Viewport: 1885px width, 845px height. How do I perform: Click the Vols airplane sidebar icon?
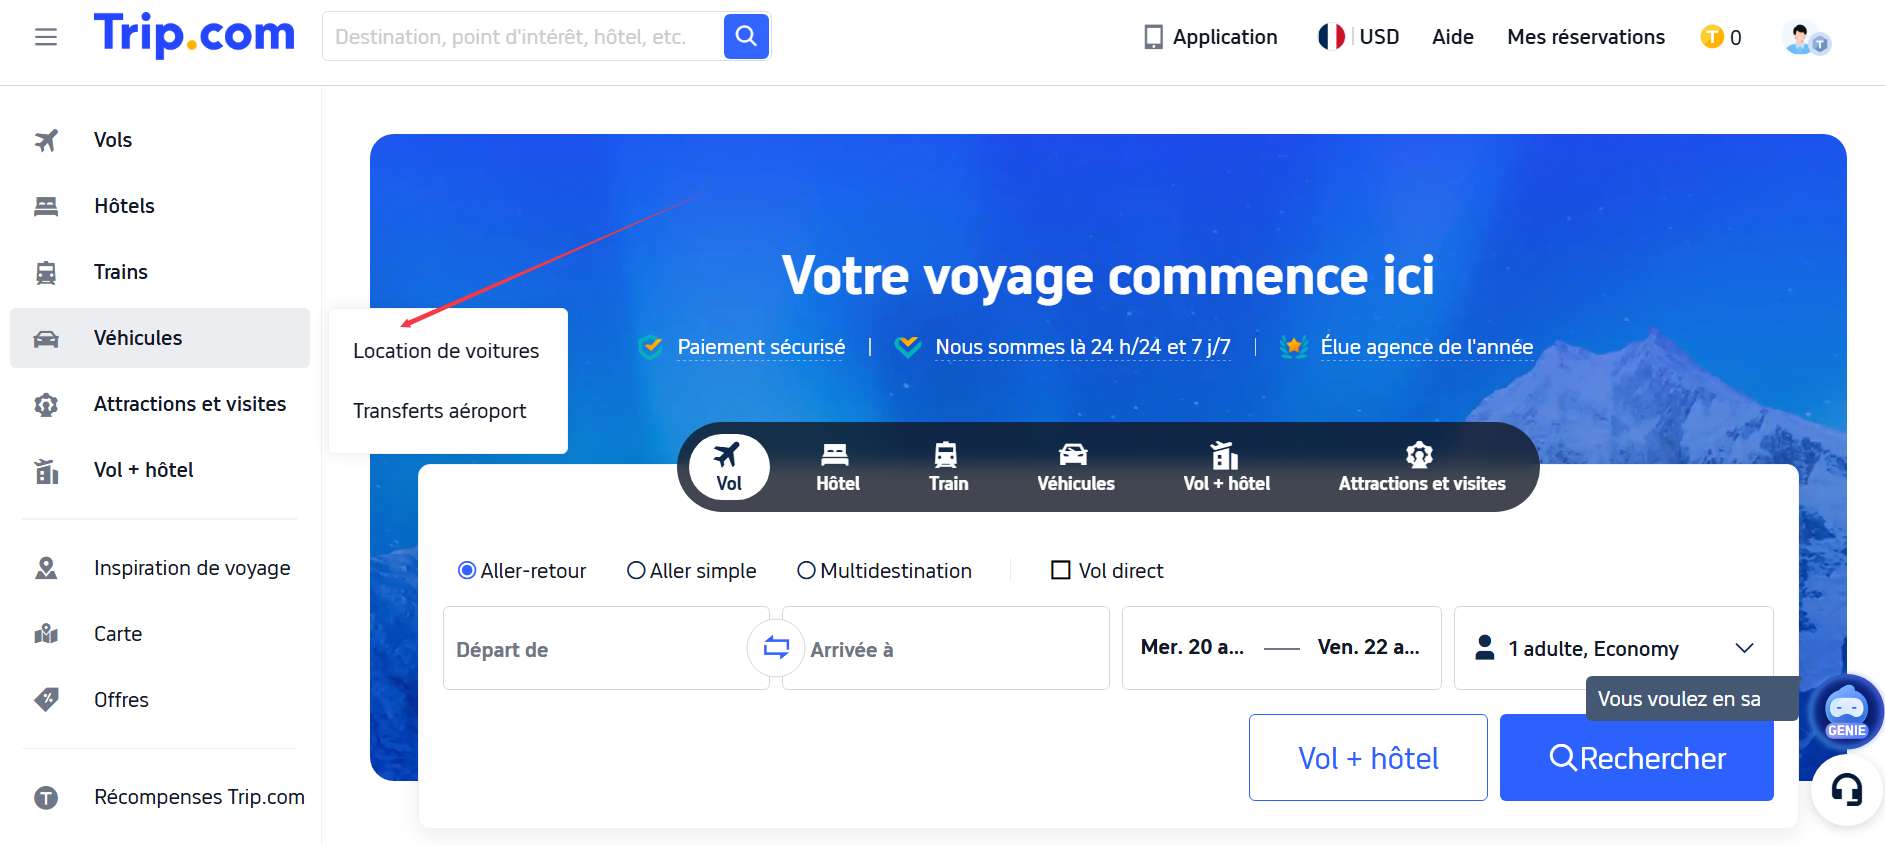tap(46, 140)
